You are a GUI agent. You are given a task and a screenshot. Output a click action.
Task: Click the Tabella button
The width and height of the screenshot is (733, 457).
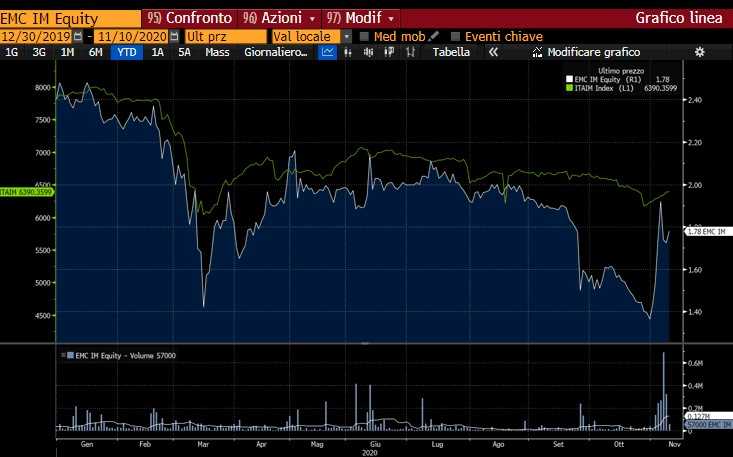tap(451, 52)
